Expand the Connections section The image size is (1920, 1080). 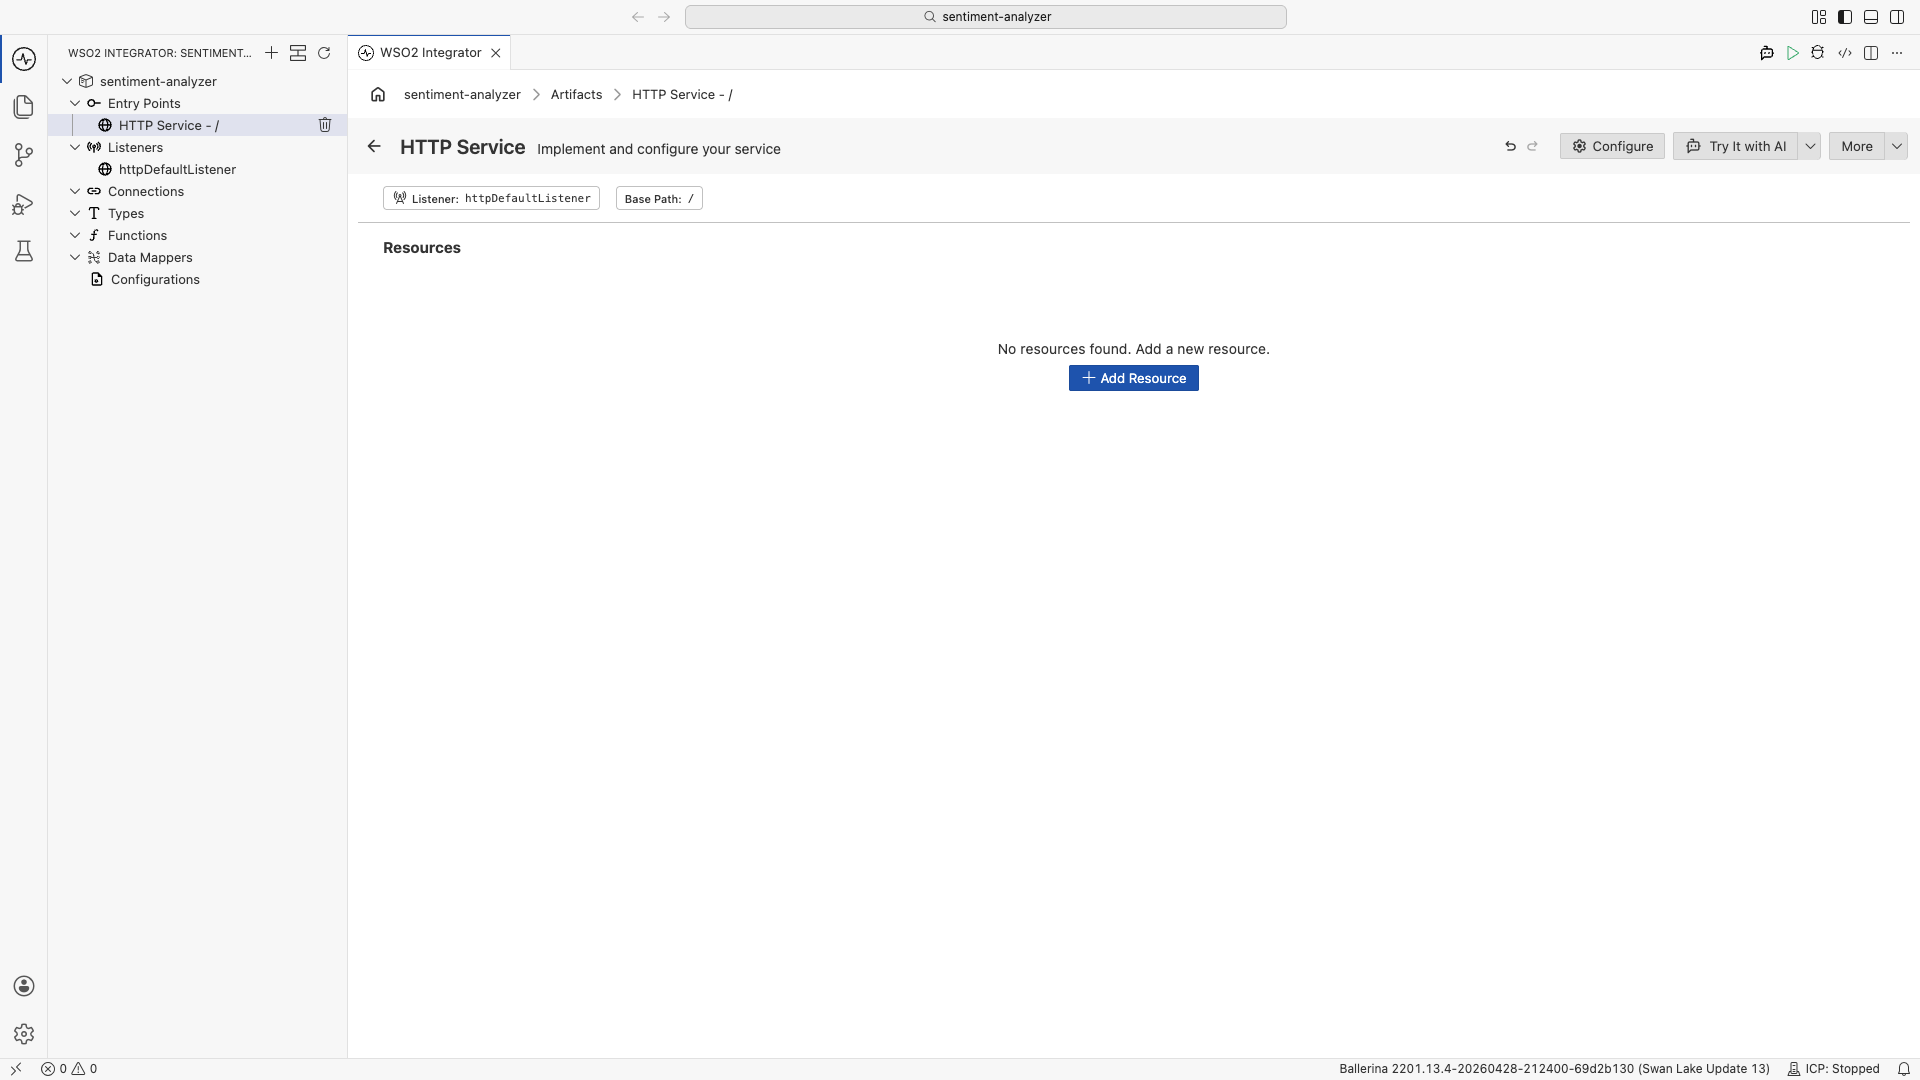pyautogui.click(x=75, y=191)
